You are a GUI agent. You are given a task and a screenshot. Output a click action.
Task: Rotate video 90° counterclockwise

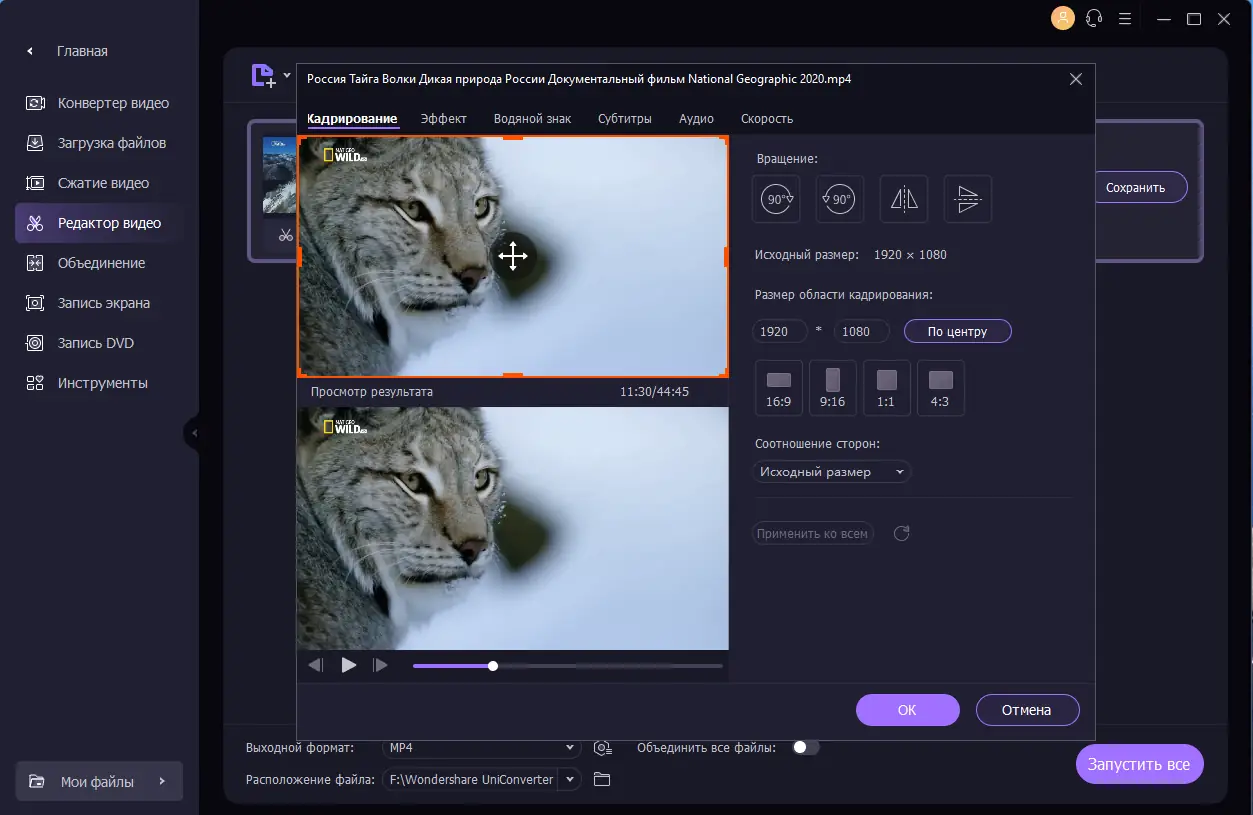coord(840,199)
